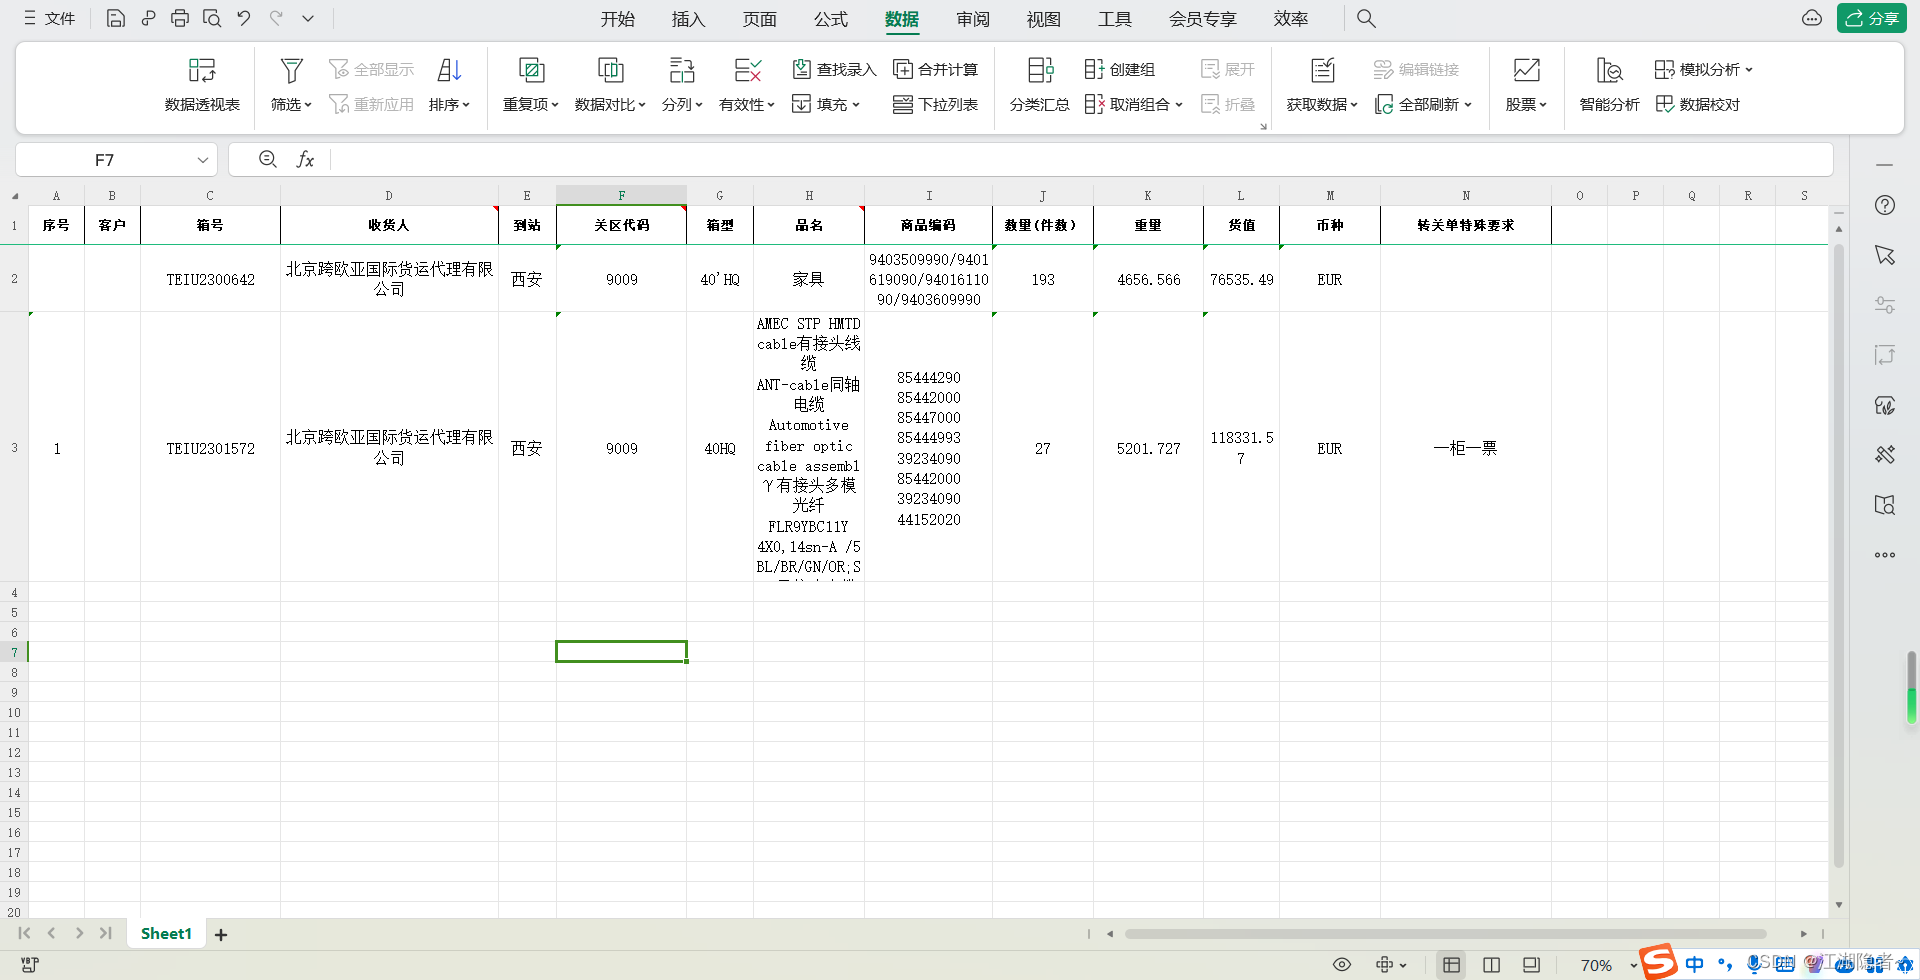
Task: Select the Sheet1 sheet tab
Action: pyautogui.click(x=166, y=934)
